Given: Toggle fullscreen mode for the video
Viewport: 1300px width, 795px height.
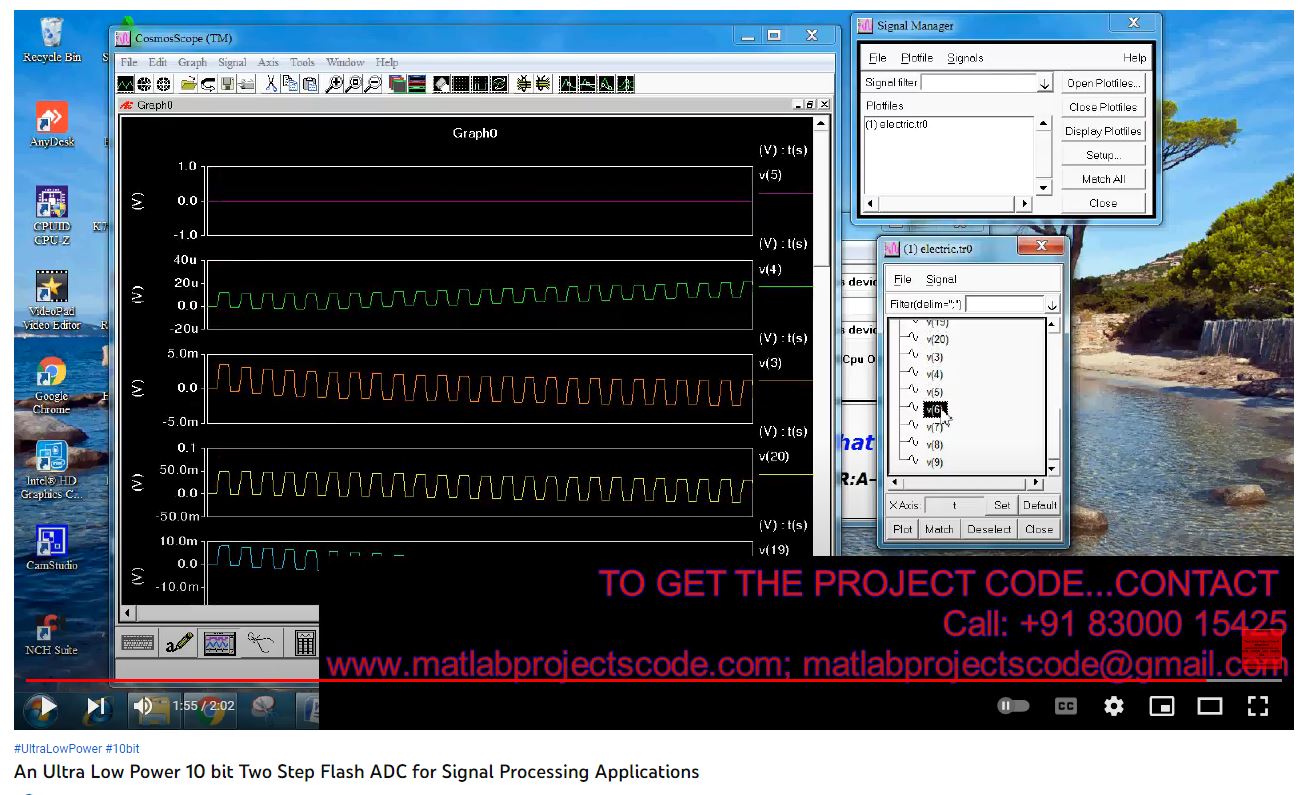Looking at the screenshot, I should (1258, 706).
